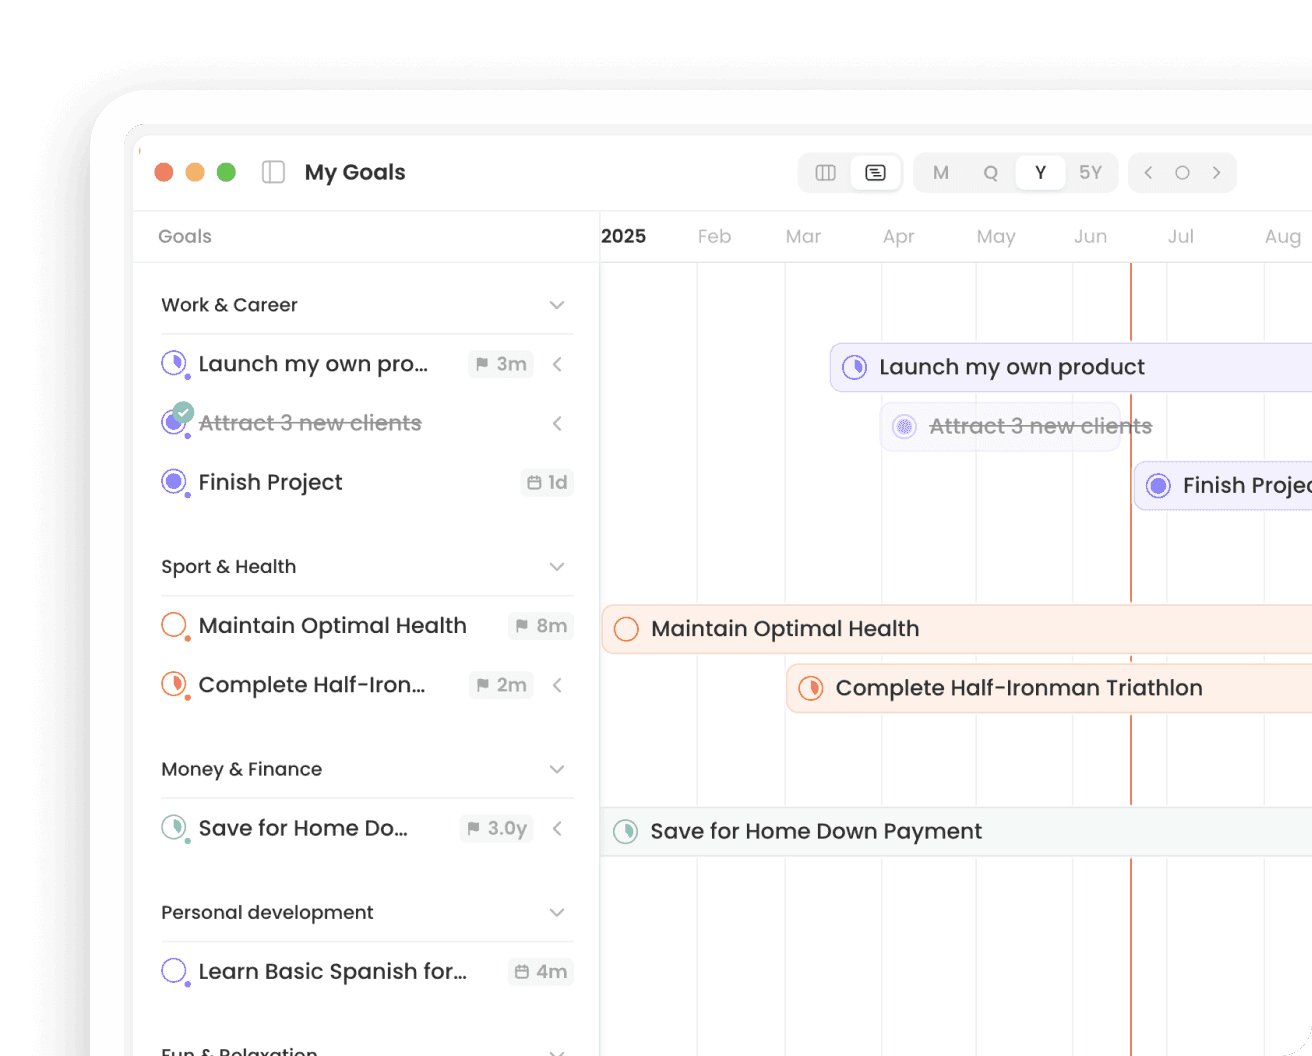The width and height of the screenshot is (1312, 1056).
Task: Expand chevron of Save for Home Do… row
Action: tap(557, 828)
